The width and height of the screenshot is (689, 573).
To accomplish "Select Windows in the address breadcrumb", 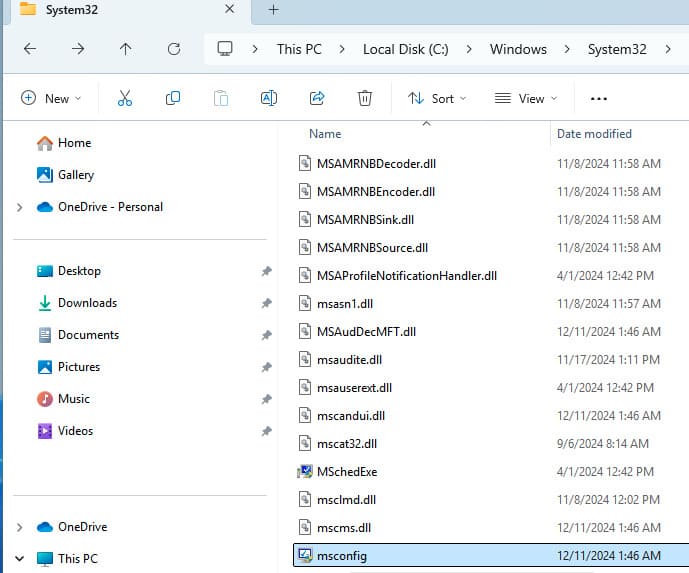I will click(518, 49).
